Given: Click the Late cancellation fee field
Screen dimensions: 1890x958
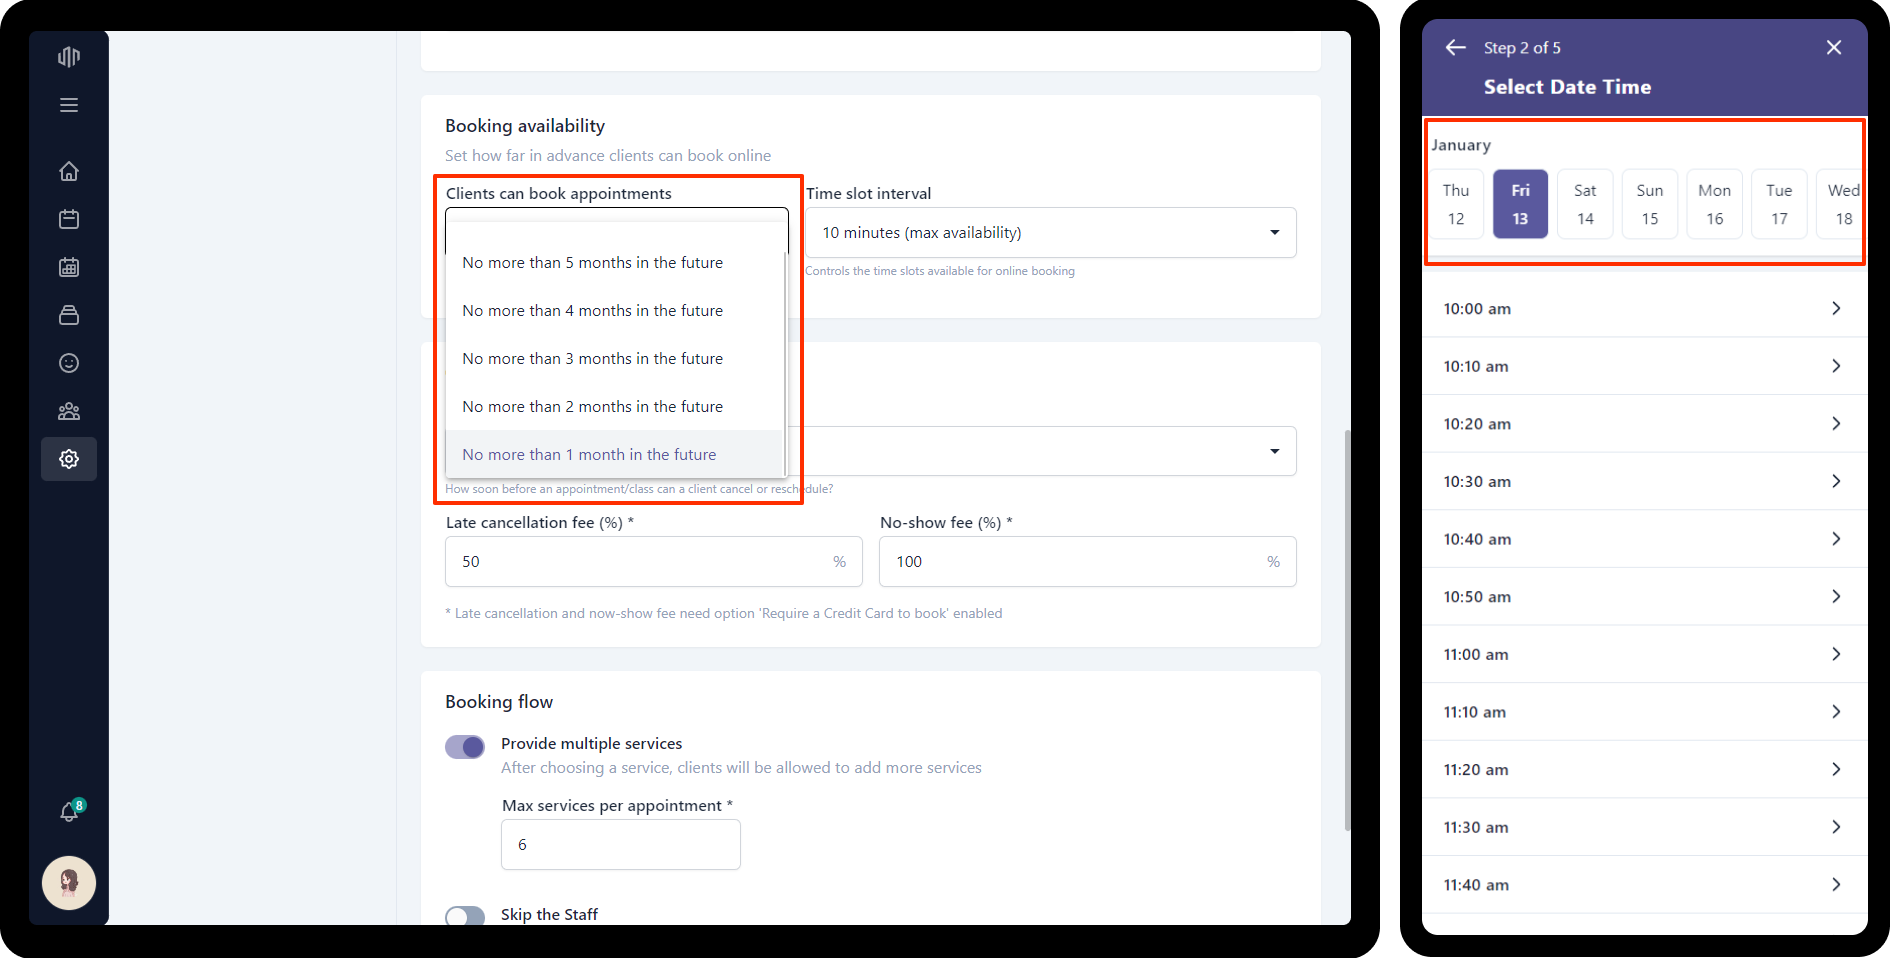Looking at the screenshot, I should click(x=640, y=562).
